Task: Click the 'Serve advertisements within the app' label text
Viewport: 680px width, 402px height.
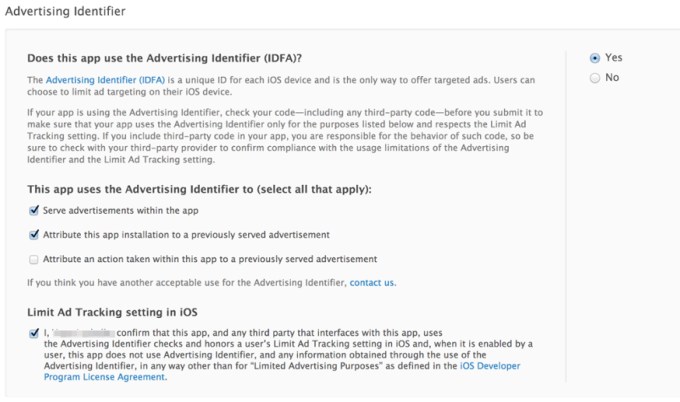Action: click(119, 211)
